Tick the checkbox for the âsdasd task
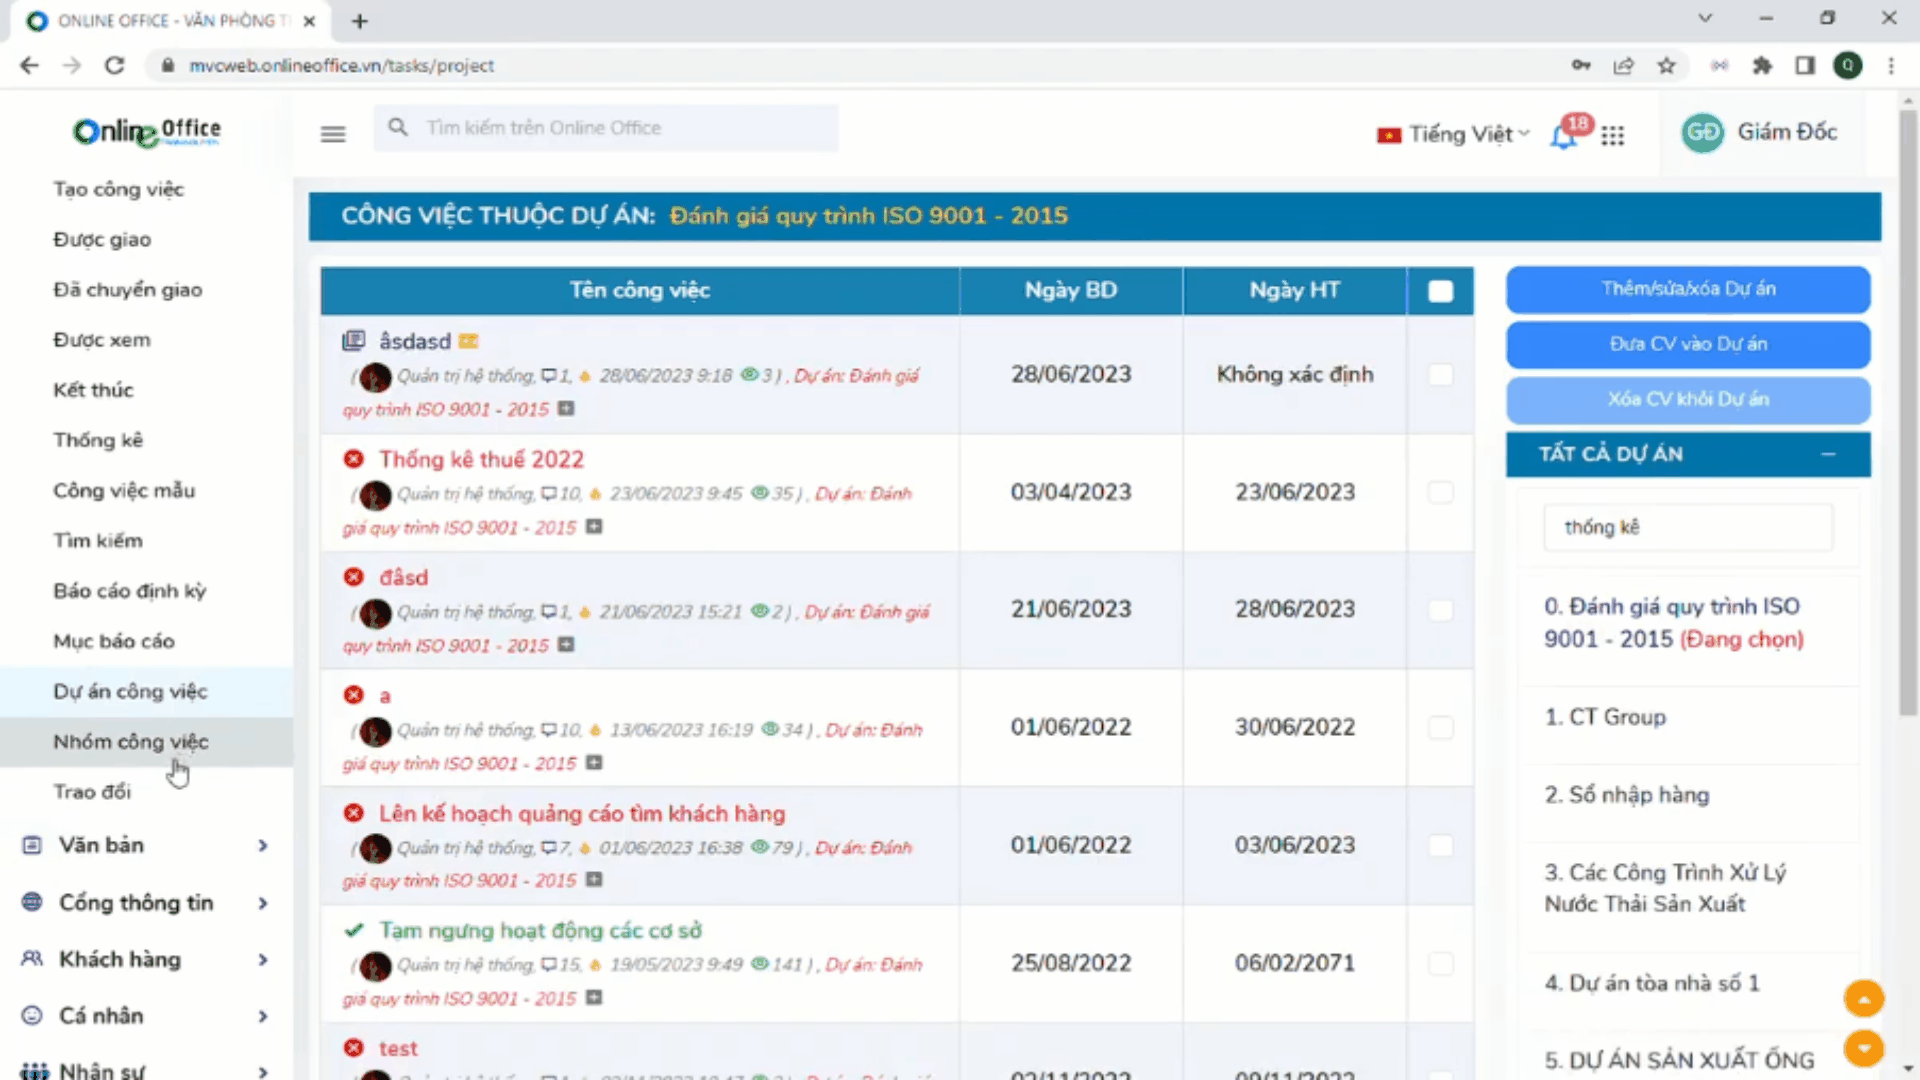 click(1440, 375)
